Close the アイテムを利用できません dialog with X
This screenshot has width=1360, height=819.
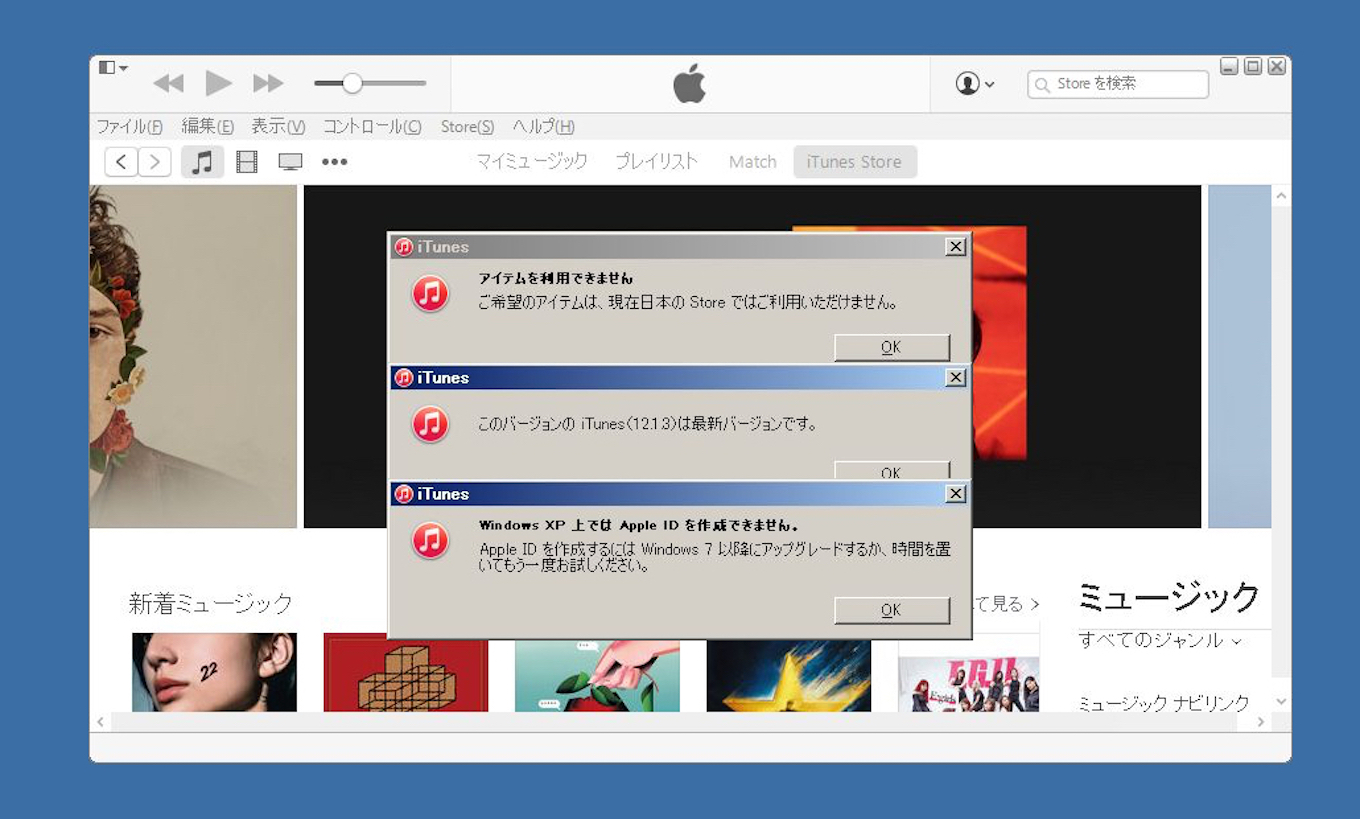pyautogui.click(x=956, y=246)
